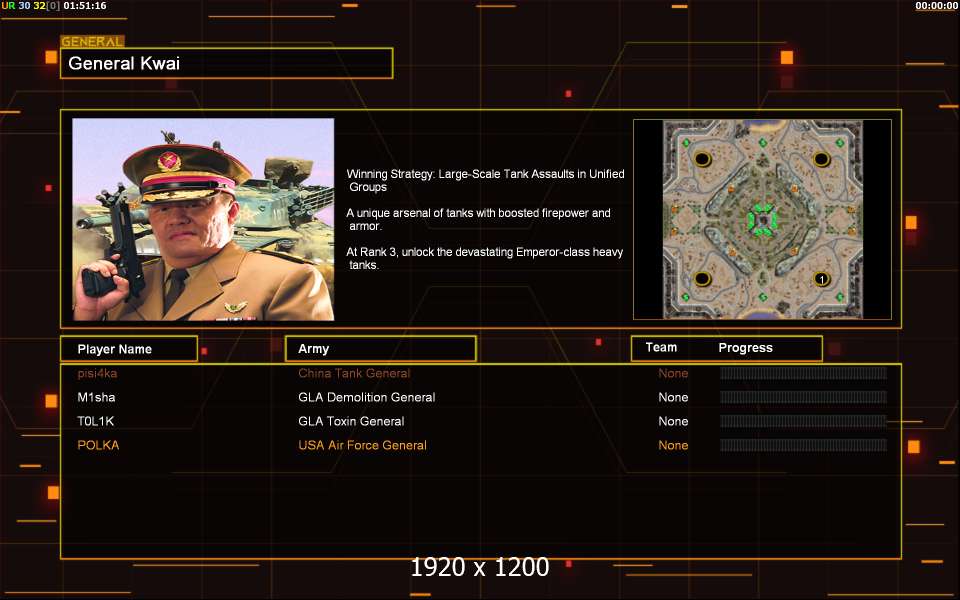Viewport: 960px width, 600px height.
Task: Click POLKA's loading progress bar
Action: [x=803, y=444]
